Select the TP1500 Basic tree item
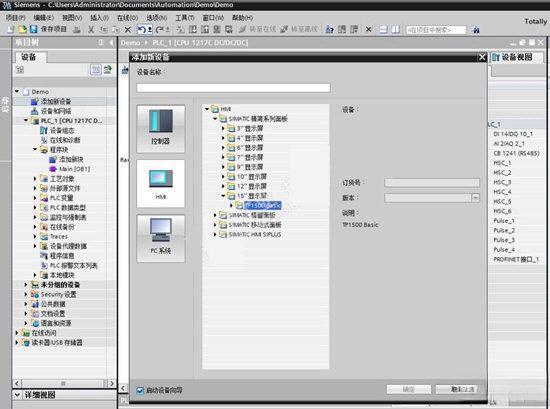550x409 pixels. 263,205
